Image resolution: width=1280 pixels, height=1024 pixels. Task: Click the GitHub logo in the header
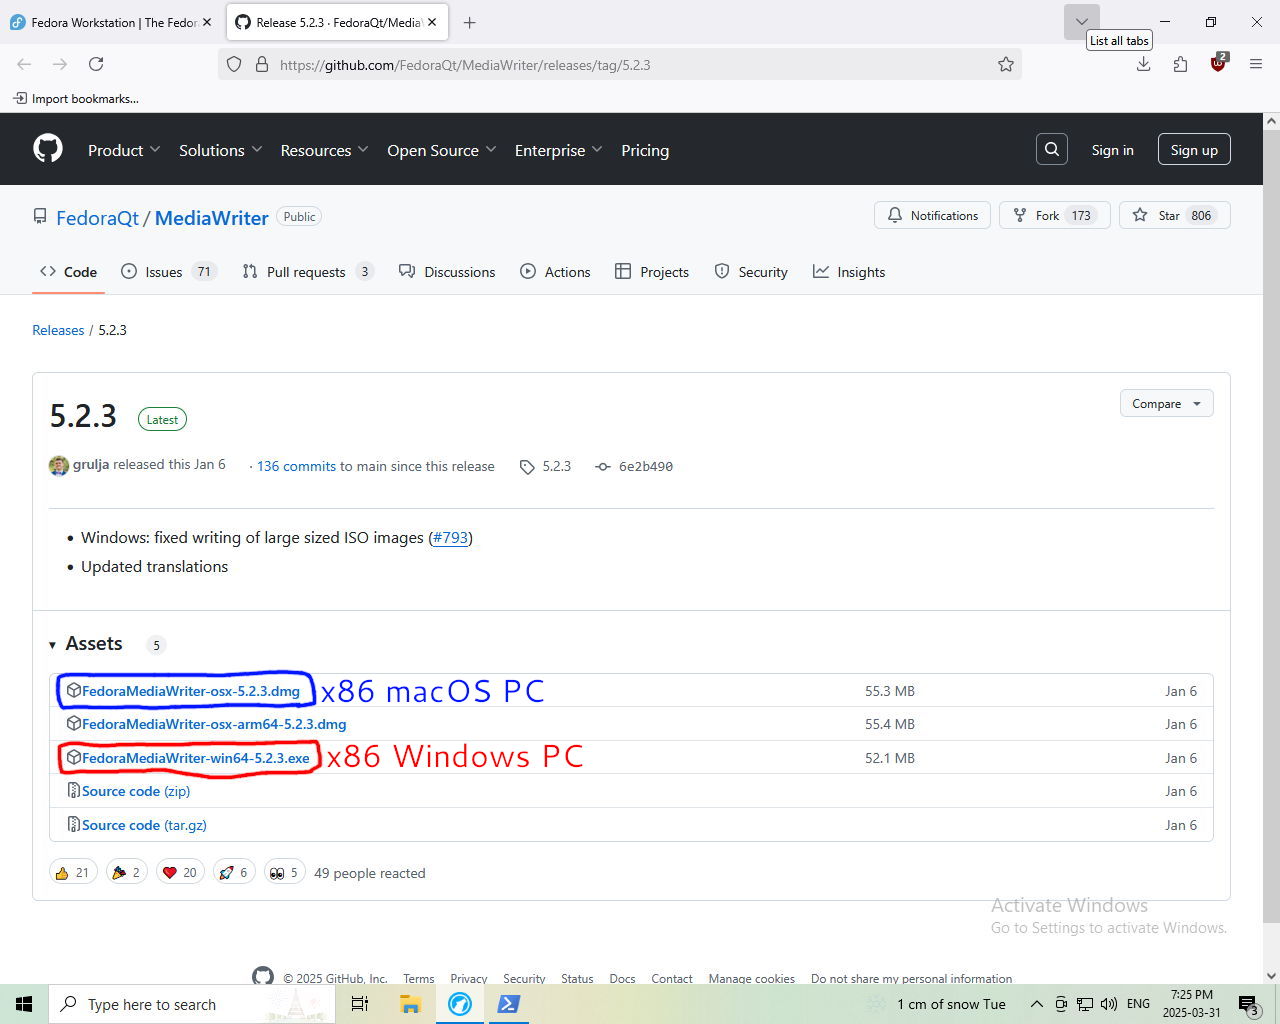(48, 149)
